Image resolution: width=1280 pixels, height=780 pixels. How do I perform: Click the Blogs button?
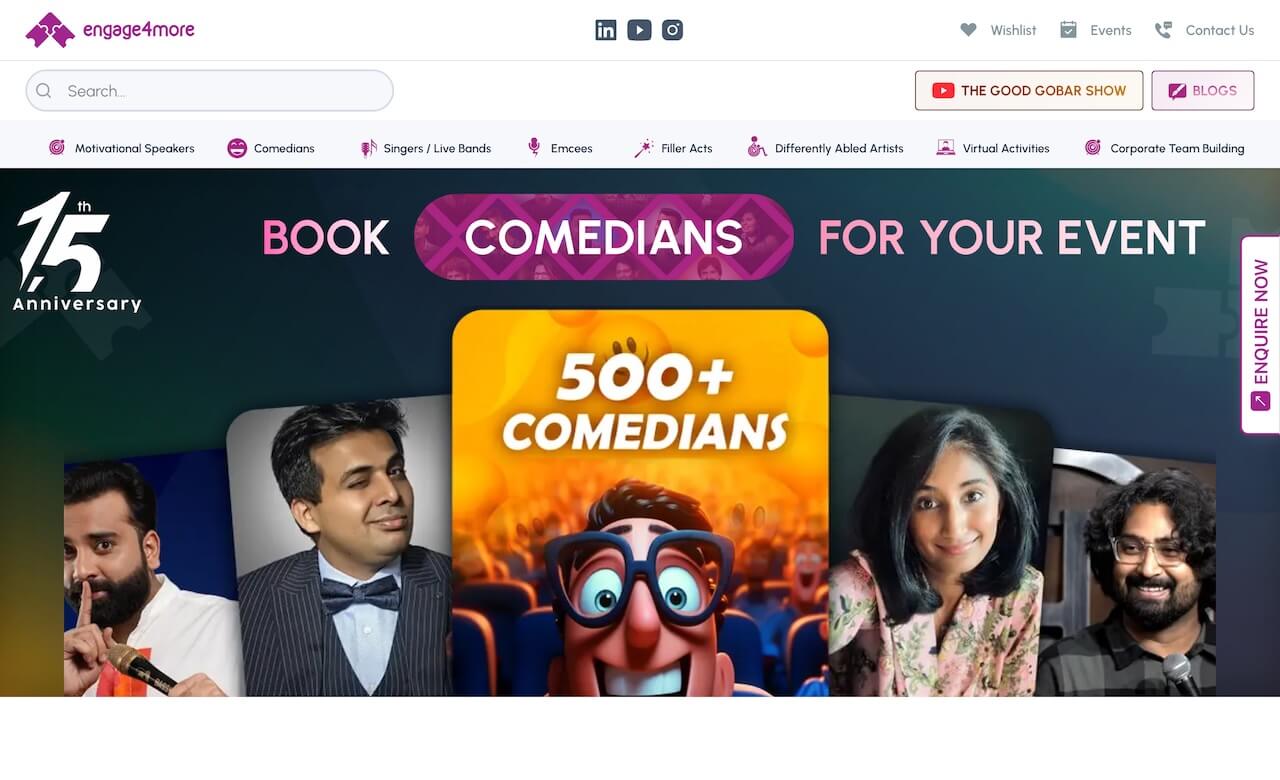click(1203, 90)
